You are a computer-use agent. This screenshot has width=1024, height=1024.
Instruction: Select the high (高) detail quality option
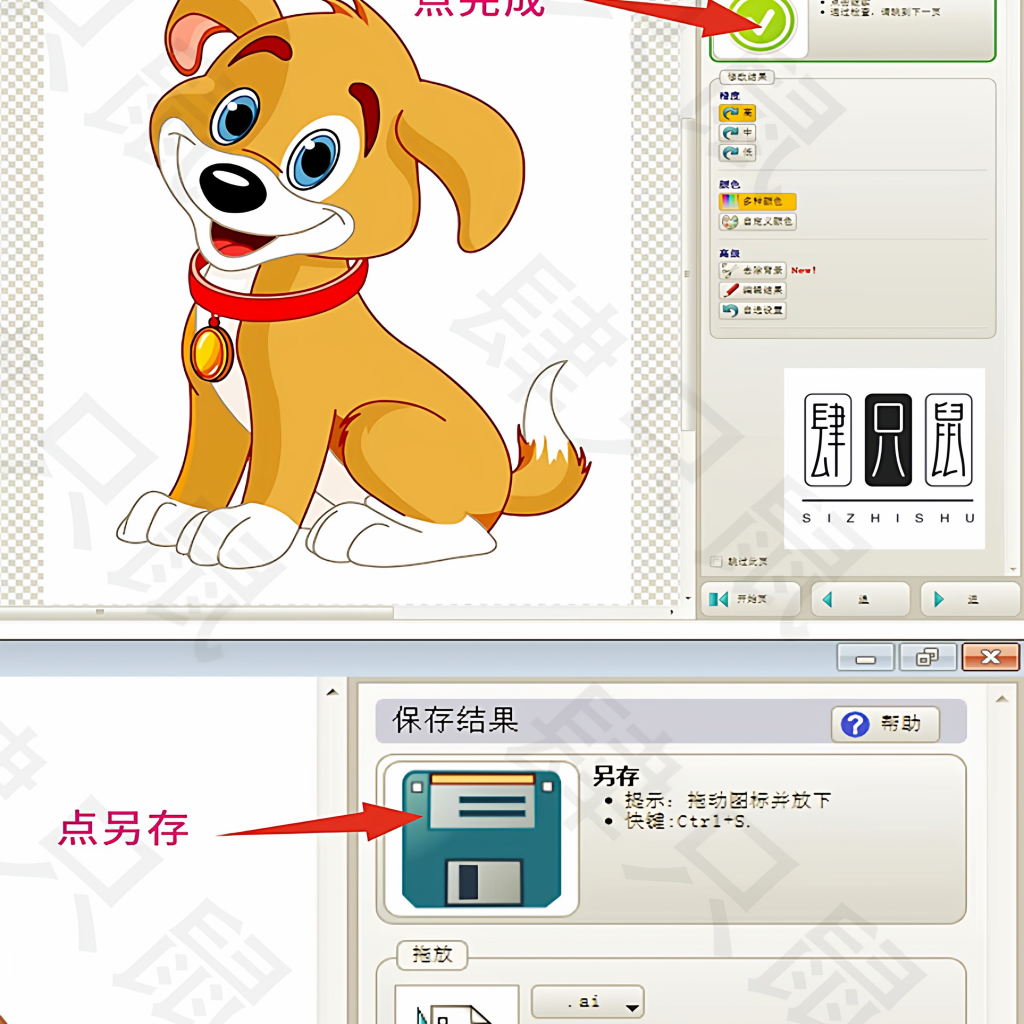tap(737, 113)
